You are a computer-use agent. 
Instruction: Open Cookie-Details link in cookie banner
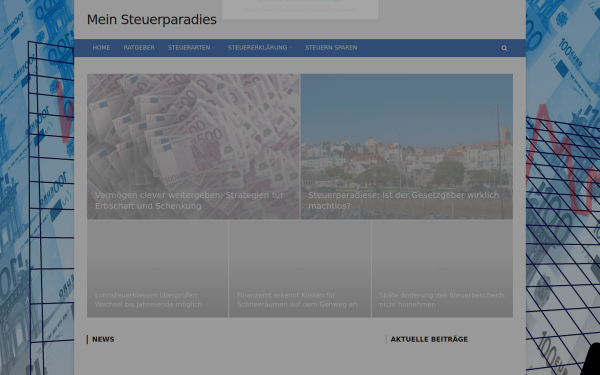click(x=261, y=9)
